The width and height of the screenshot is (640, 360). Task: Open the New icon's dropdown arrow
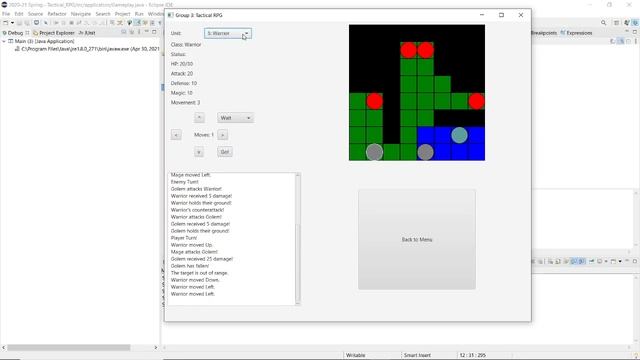pyautogui.click(x=12, y=23)
